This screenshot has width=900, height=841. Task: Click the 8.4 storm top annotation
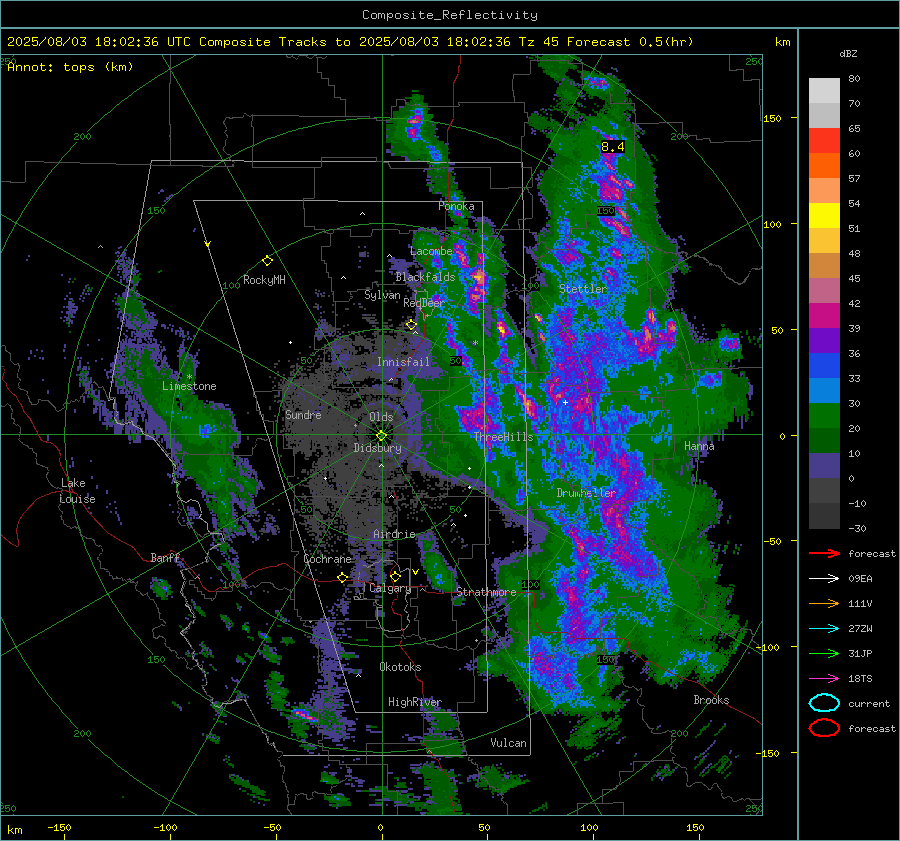click(x=612, y=147)
